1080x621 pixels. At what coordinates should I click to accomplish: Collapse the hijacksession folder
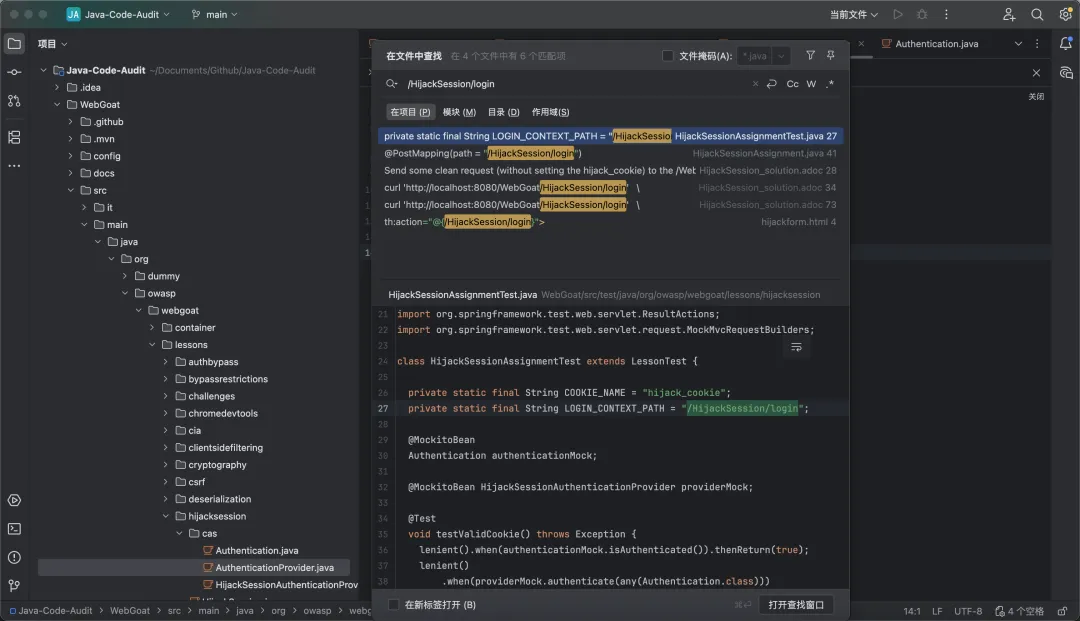click(165, 516)
